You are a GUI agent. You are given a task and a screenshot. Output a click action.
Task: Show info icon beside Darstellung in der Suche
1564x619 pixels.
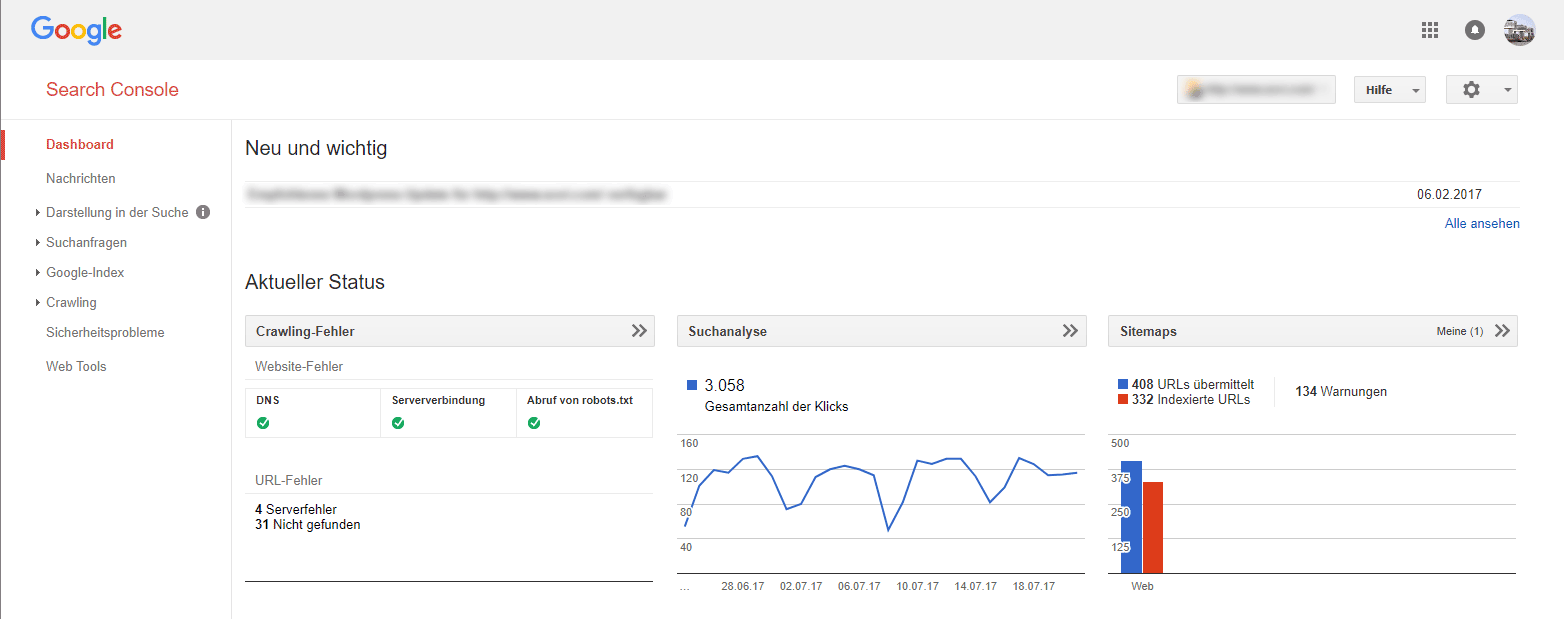[203, 212]
